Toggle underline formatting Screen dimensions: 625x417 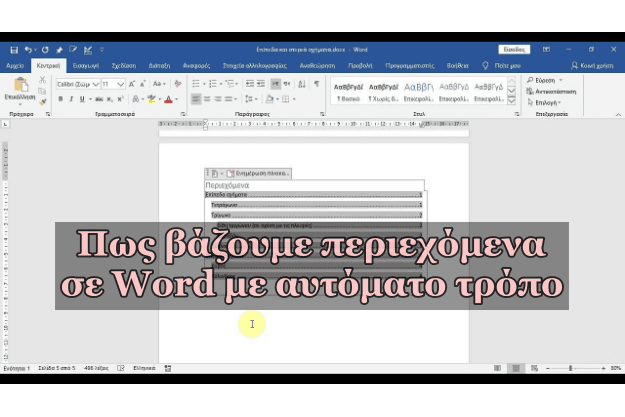tap(82, 99)
